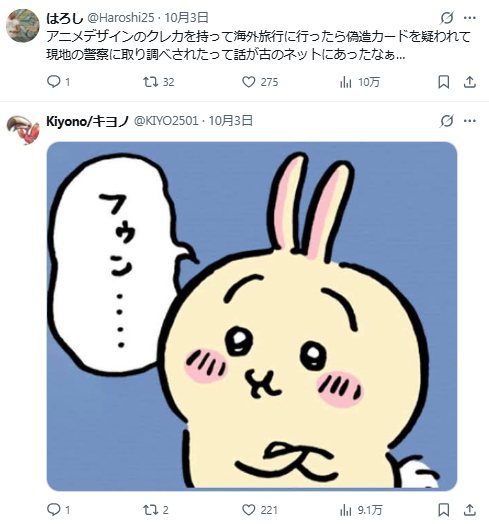Image resolution: width=489 pixels, height=524 pixels.
Task: Open the Kiyono/キヨノ display name link
Action: tap(88, 121)
